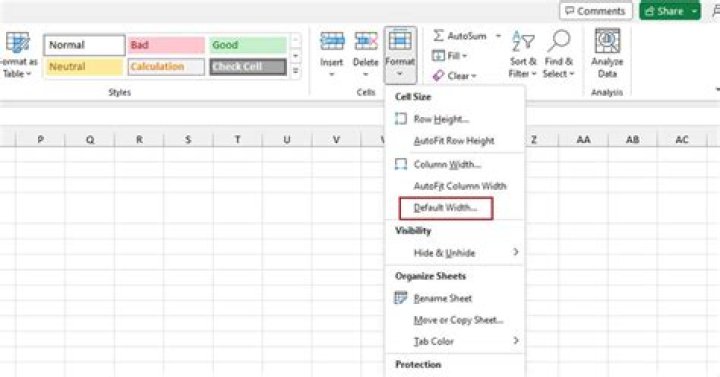Click the Analyze Data icon

(x=607, y=41)
